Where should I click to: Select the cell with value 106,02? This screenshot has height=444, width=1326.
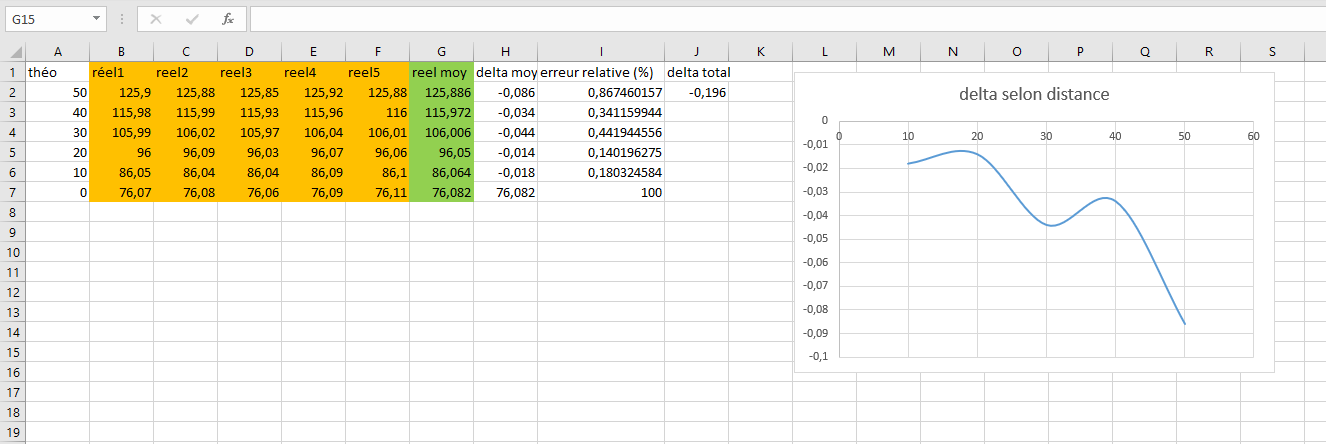[185, 132]
